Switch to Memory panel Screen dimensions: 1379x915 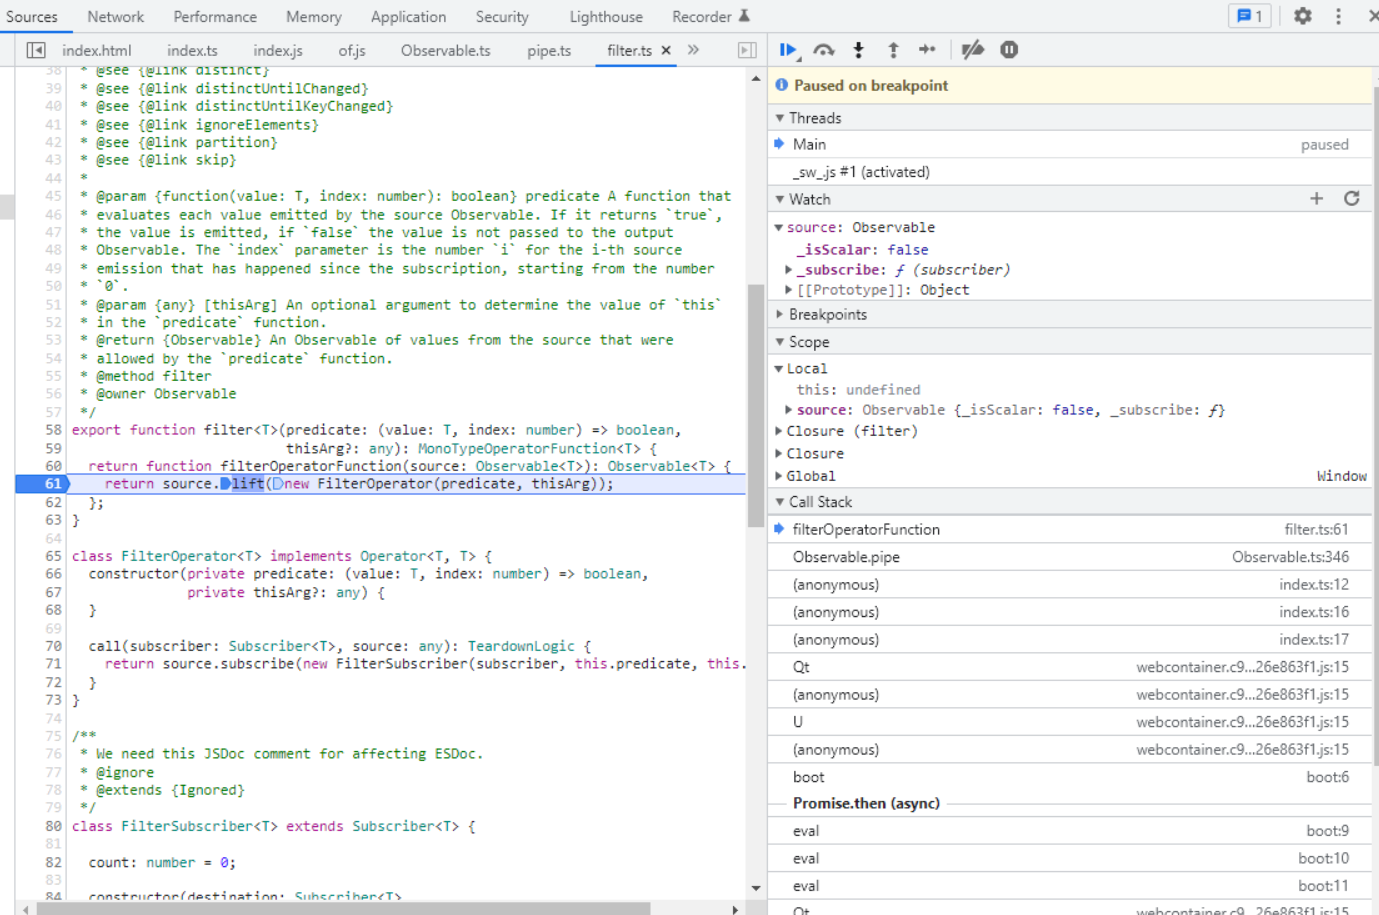314,17
